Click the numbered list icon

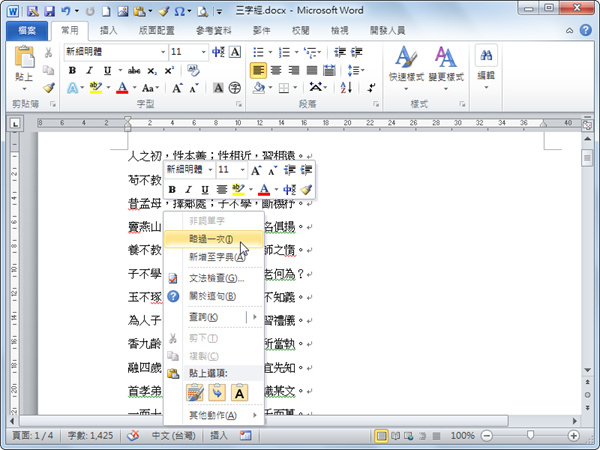(284, 52)
